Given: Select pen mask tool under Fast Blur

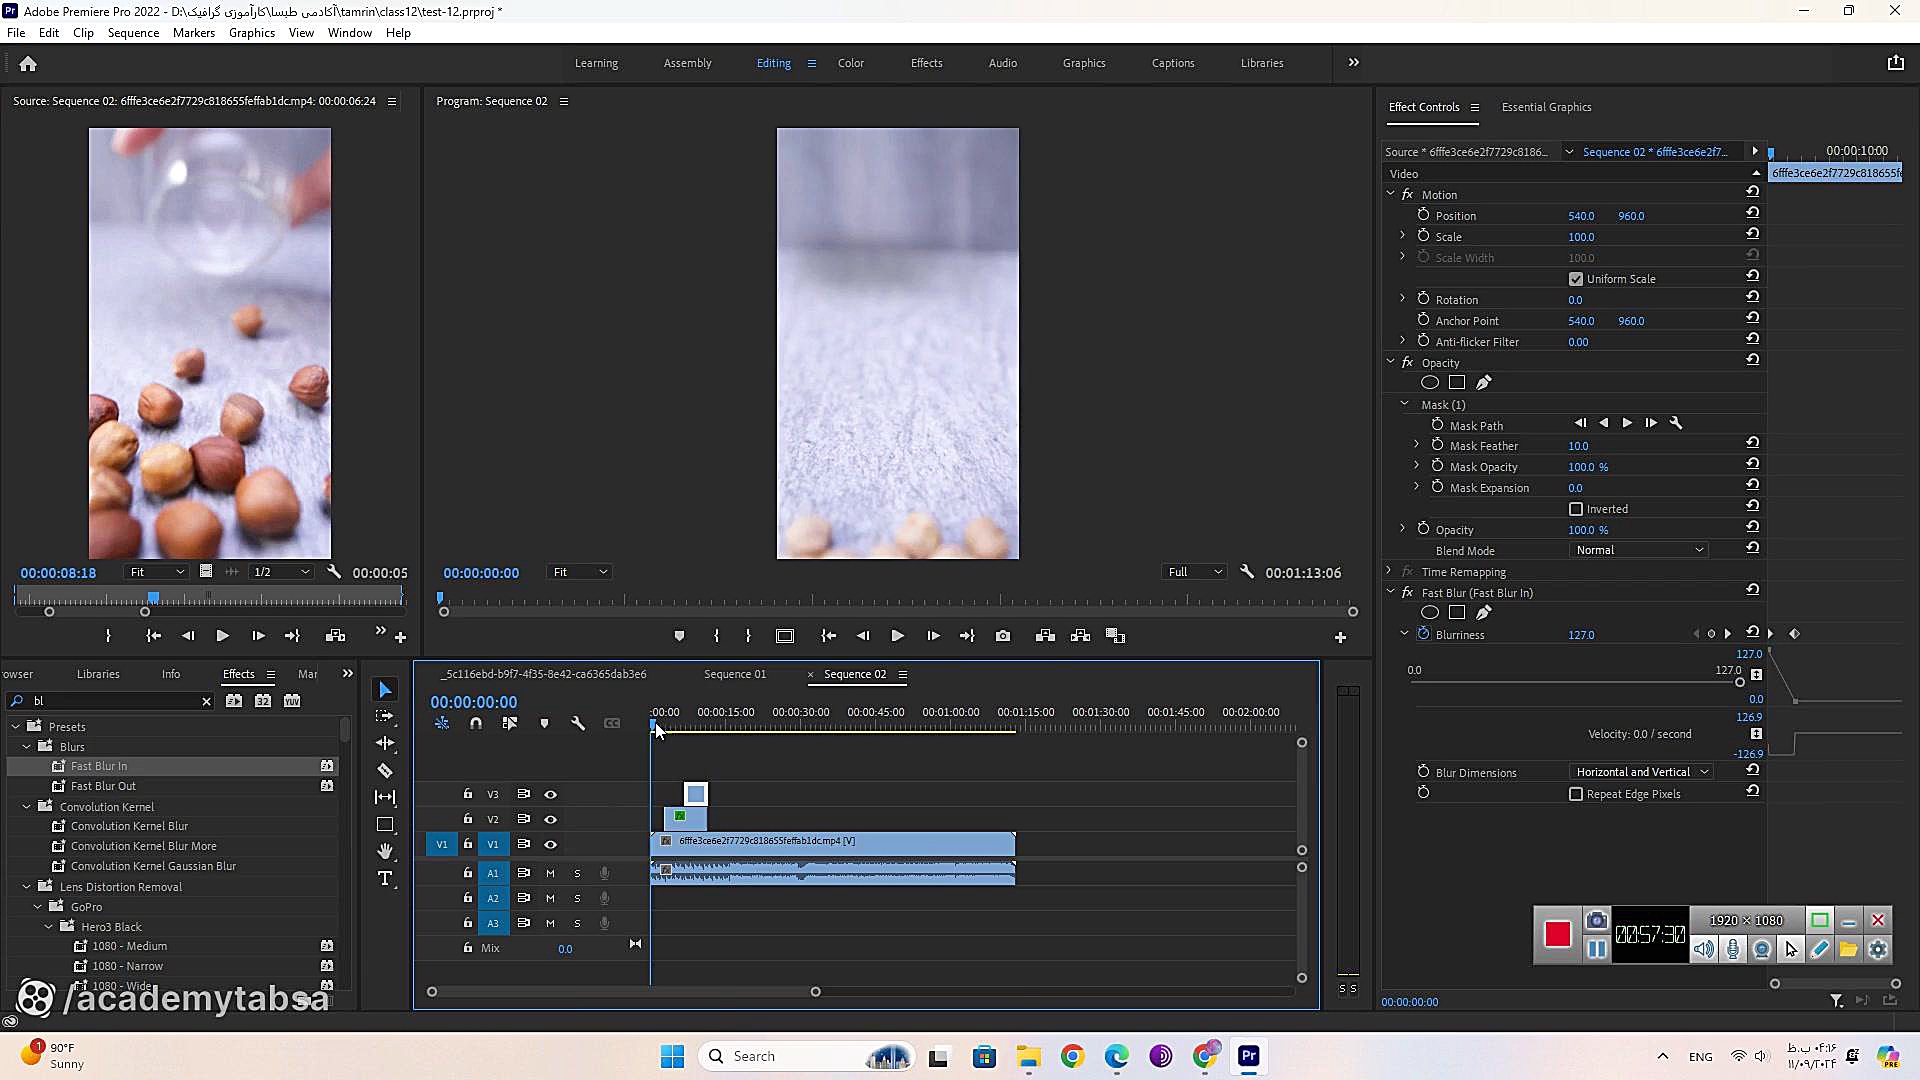Looking at the screenshot, I should click(1484, 612).
